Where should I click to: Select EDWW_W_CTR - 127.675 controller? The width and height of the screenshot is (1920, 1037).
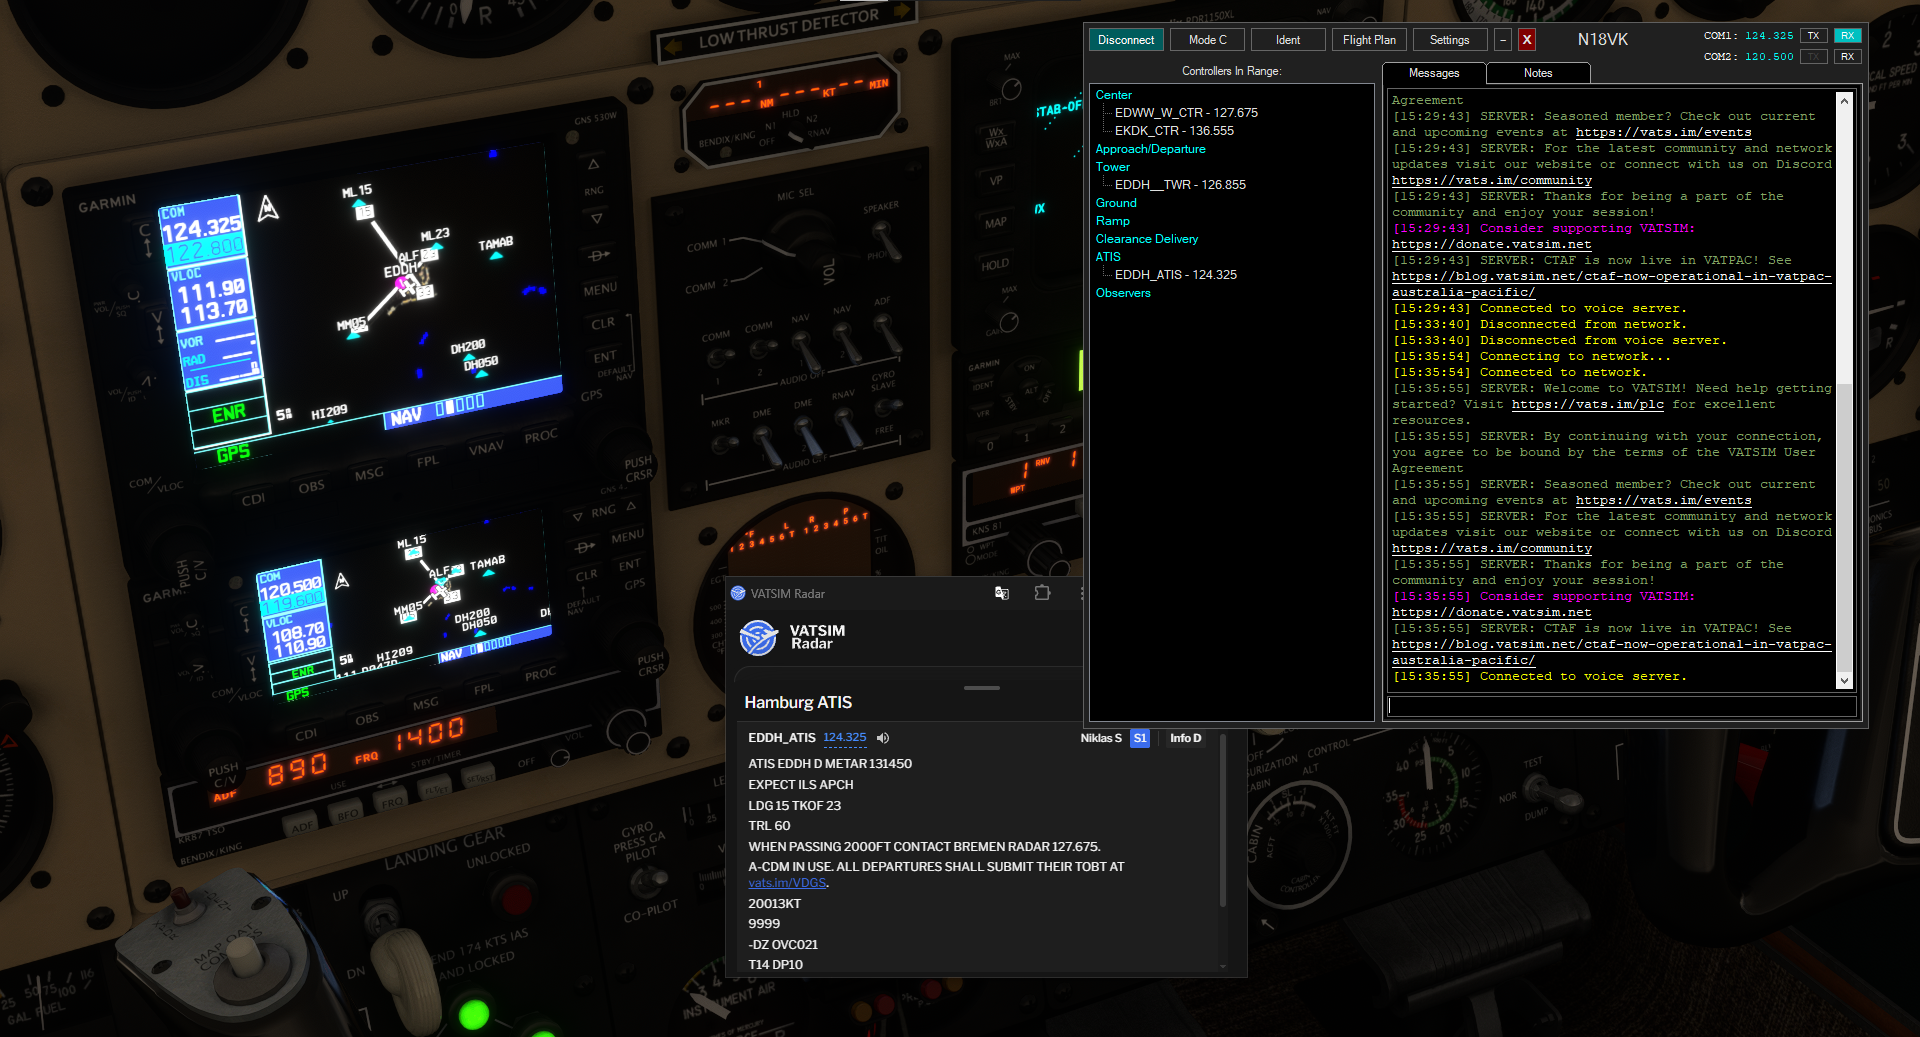coord(1186,113)
